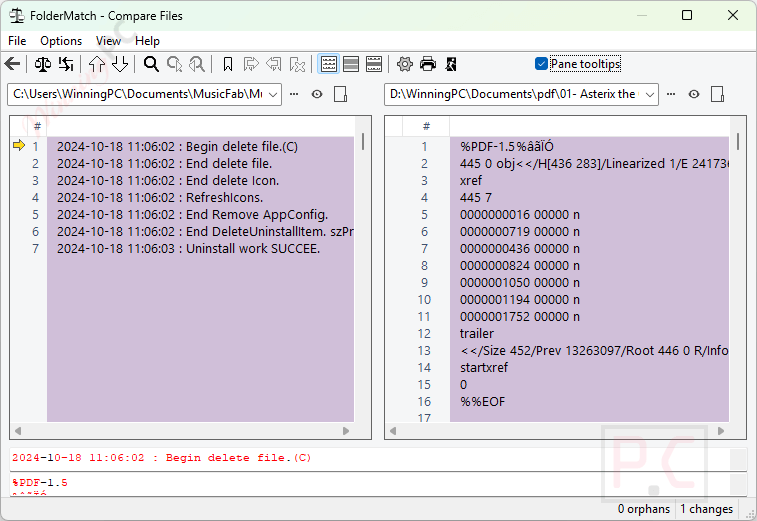Viewport: 757px width, 521px height.
Task: Click the right pane vertical scrollbar thumb
Action: click(x=738, y=141)
